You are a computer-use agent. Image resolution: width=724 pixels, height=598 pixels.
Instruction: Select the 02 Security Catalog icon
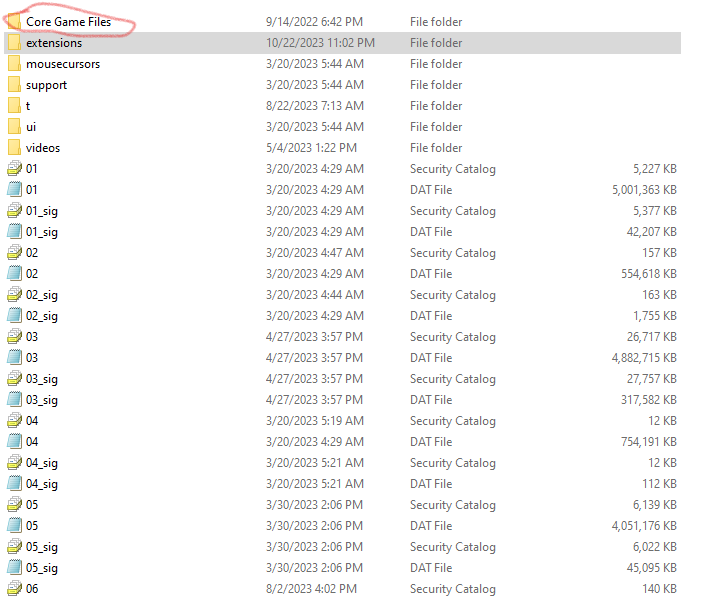pyautogui.click(x=14, y=253)
